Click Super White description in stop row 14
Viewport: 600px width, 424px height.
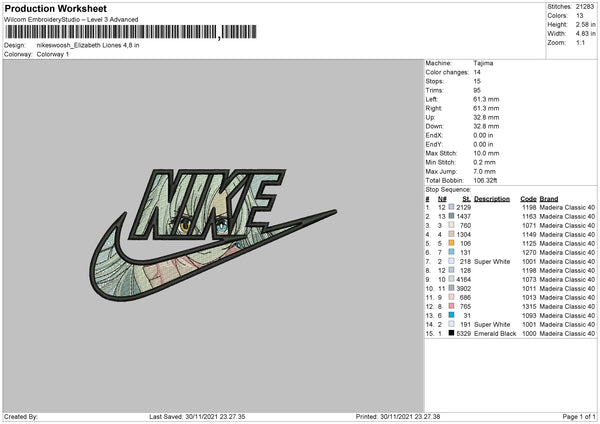click(x=492, y=325)
